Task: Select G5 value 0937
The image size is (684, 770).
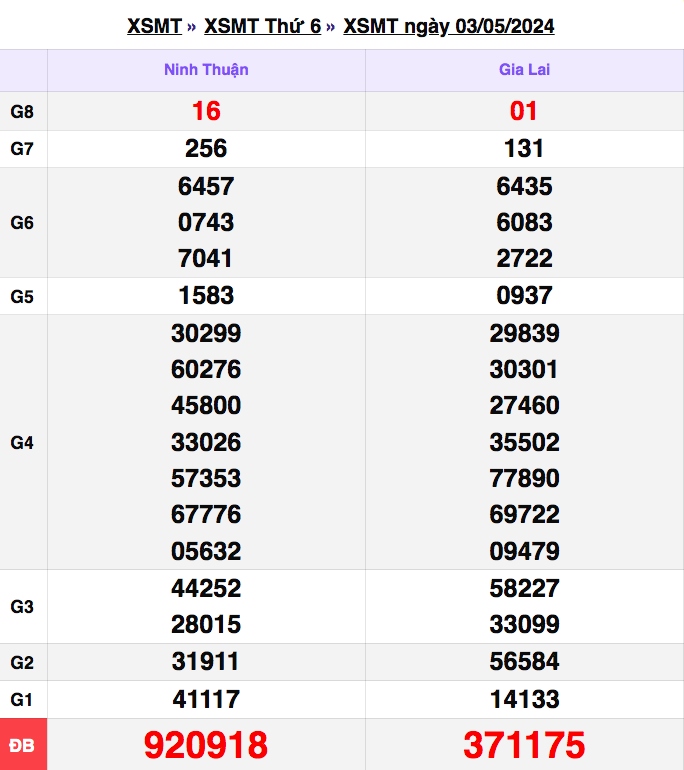Action: coord(524,296)
